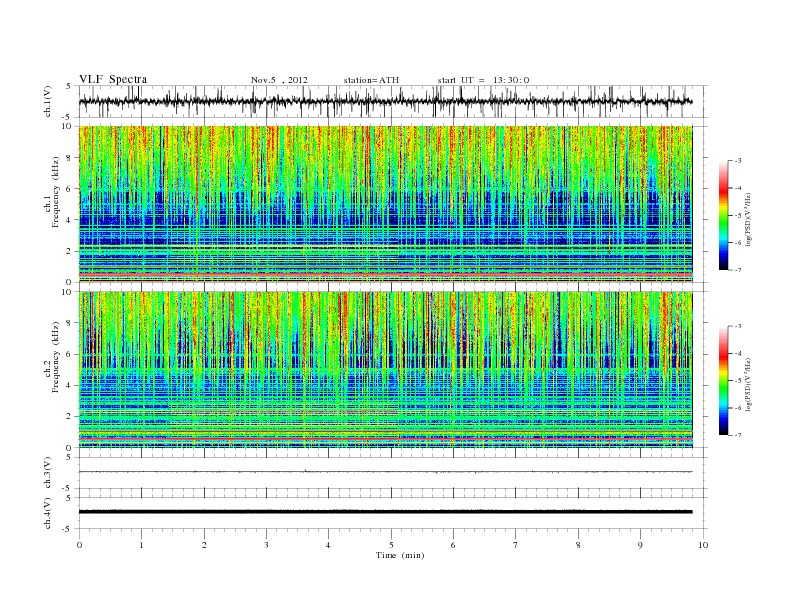The width and height of the screenshot is (792, 612).
Task: Click time axis tick label 9
Action: (640, 545)
